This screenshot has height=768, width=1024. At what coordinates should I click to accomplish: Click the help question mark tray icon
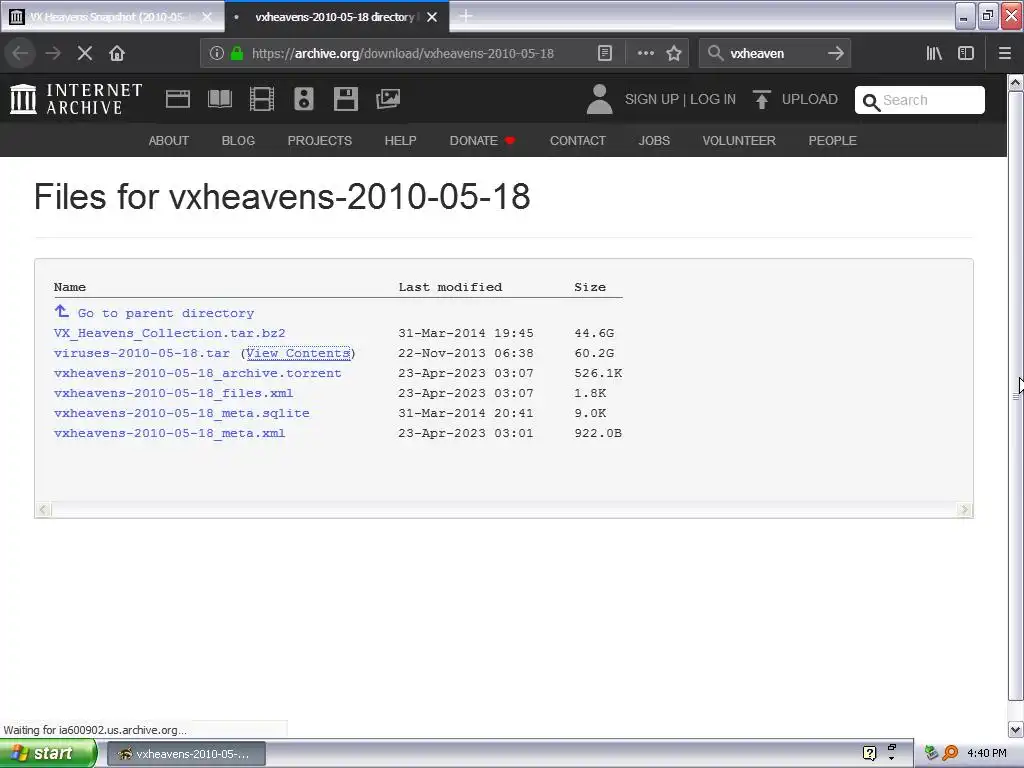point(869,754)
